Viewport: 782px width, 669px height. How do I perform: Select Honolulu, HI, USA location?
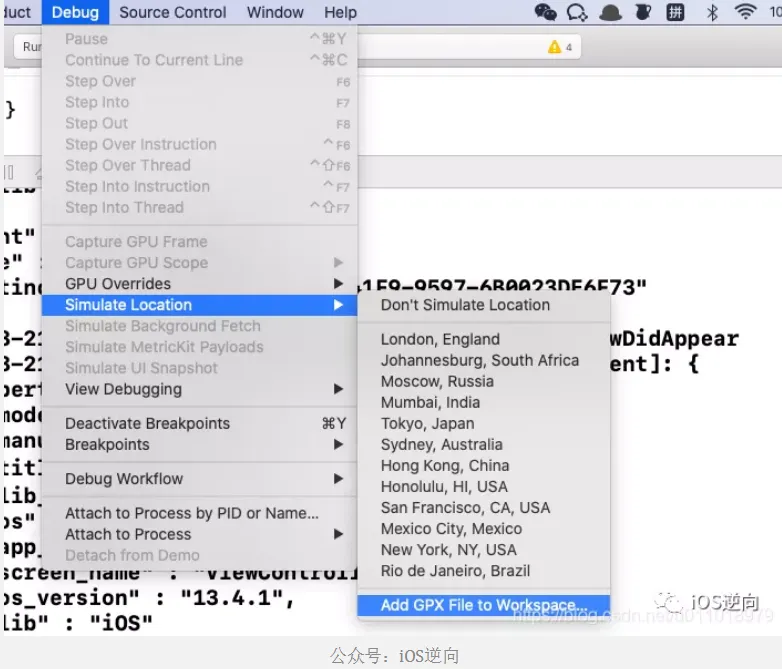[484, 486]
